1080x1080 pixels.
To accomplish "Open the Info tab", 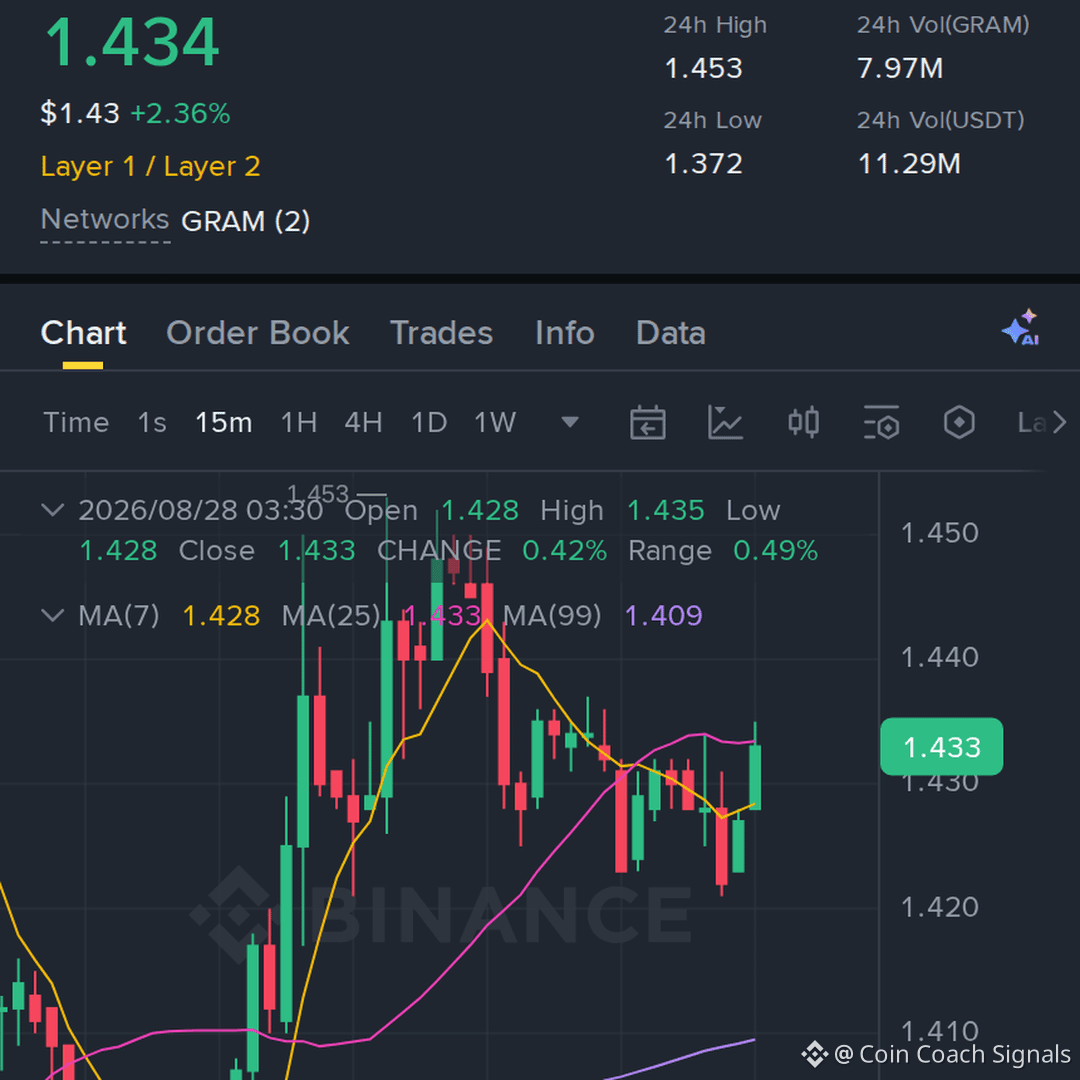I will point(565,333).
